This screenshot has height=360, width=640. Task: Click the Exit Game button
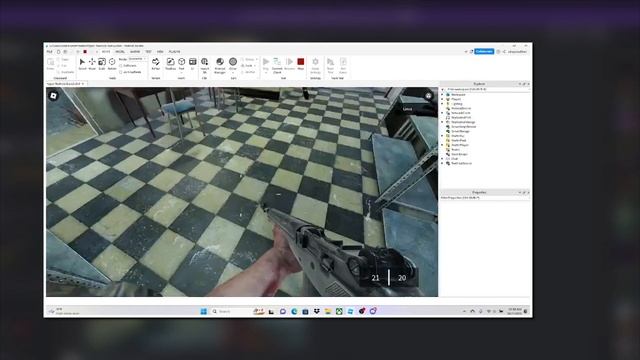pyautogui.click(x=343, y=65)
